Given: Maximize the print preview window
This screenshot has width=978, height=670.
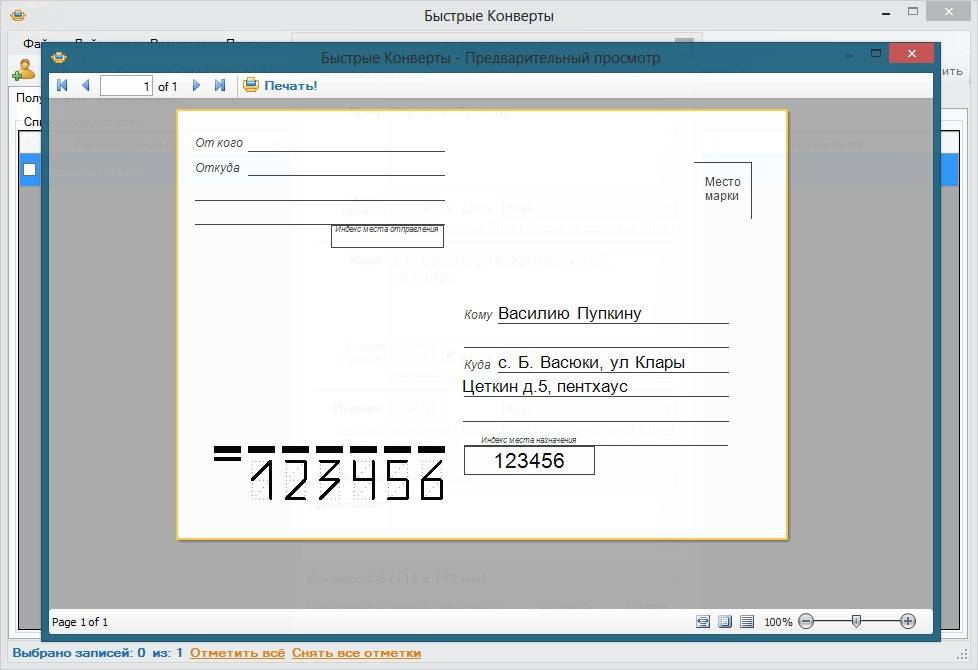Looking at the screenshot, I should [876, 54].
